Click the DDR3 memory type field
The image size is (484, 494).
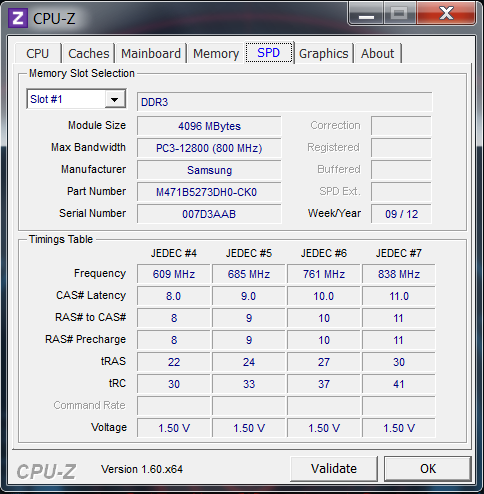pos(285,102)
